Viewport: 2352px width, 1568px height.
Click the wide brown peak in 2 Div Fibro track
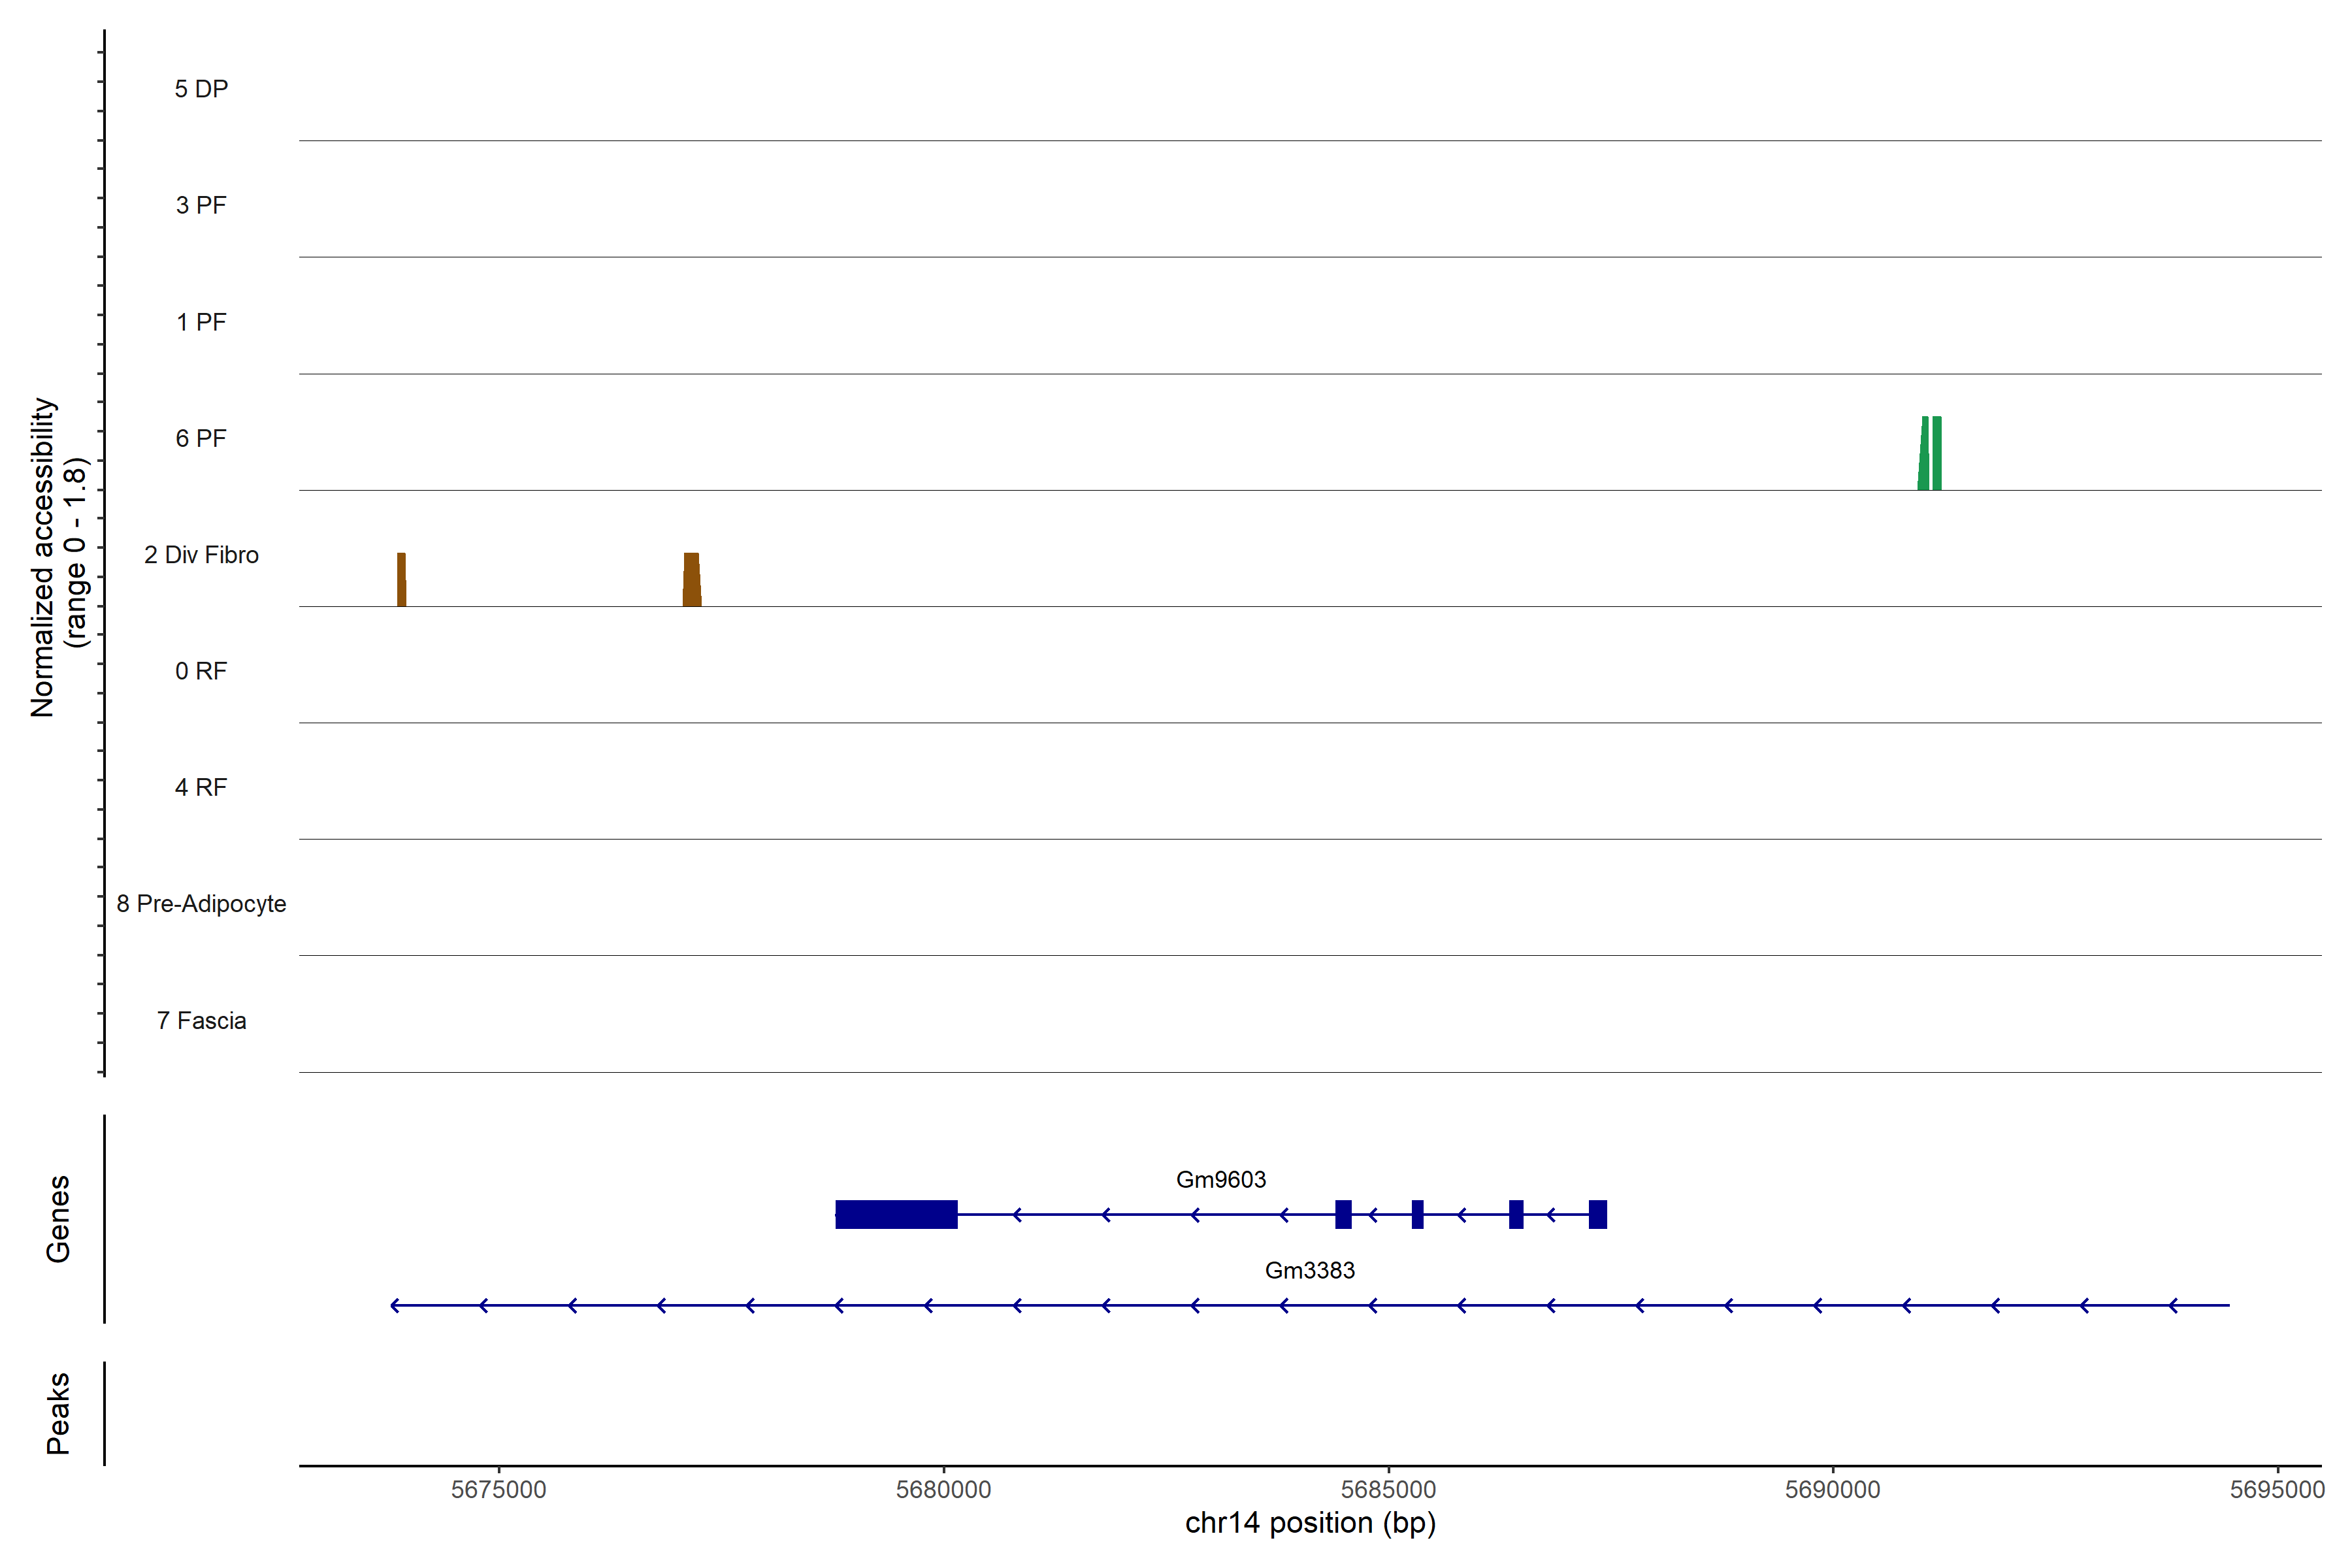point(692,581)
